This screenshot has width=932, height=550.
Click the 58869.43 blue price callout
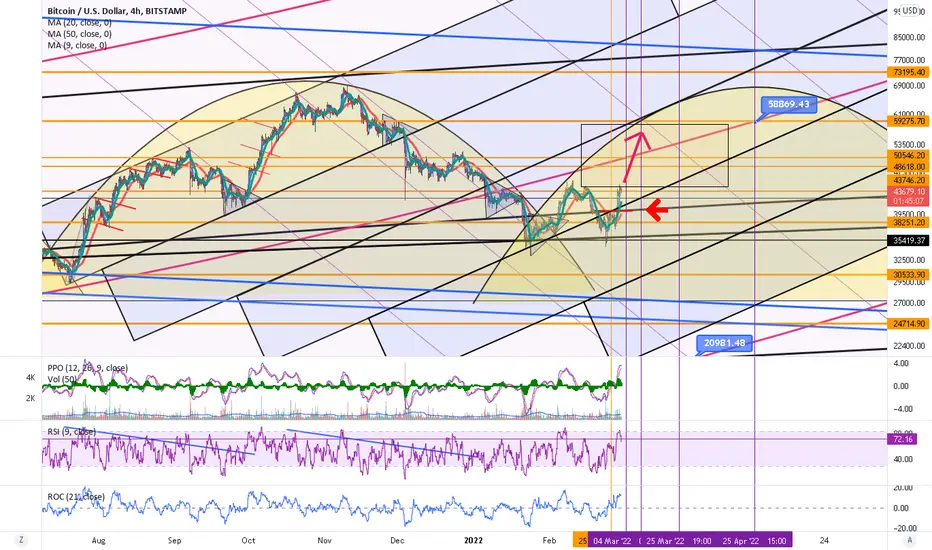(x=788, y=105)
